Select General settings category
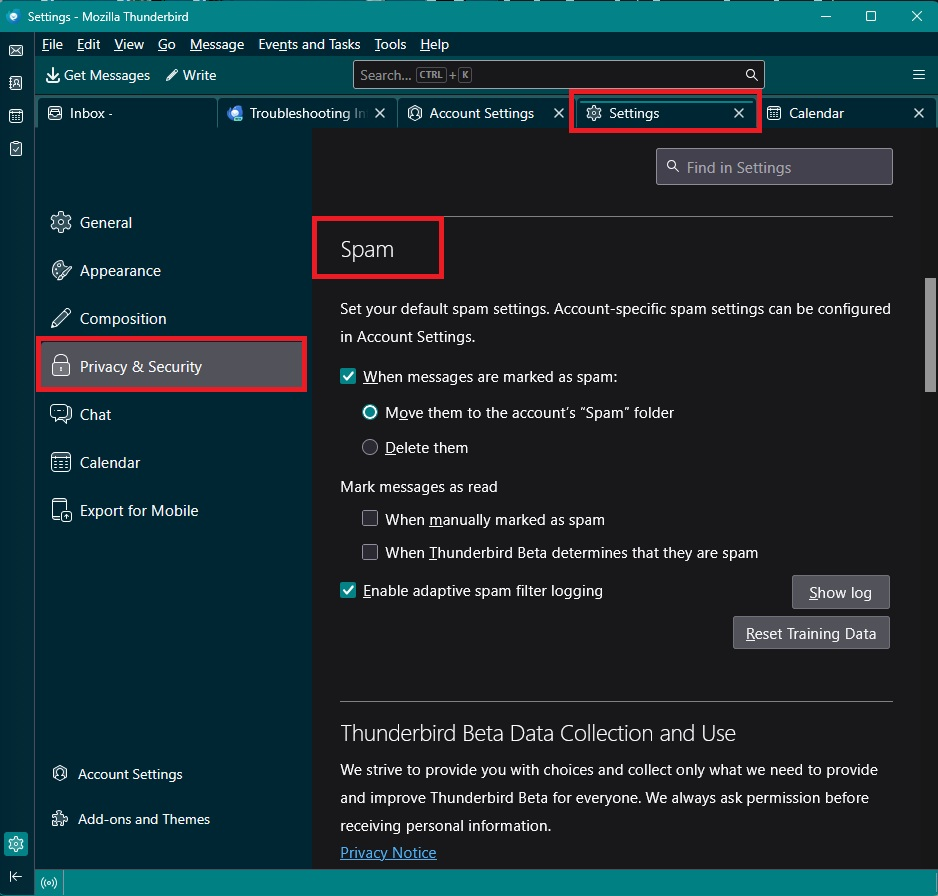 pos(172,223)
